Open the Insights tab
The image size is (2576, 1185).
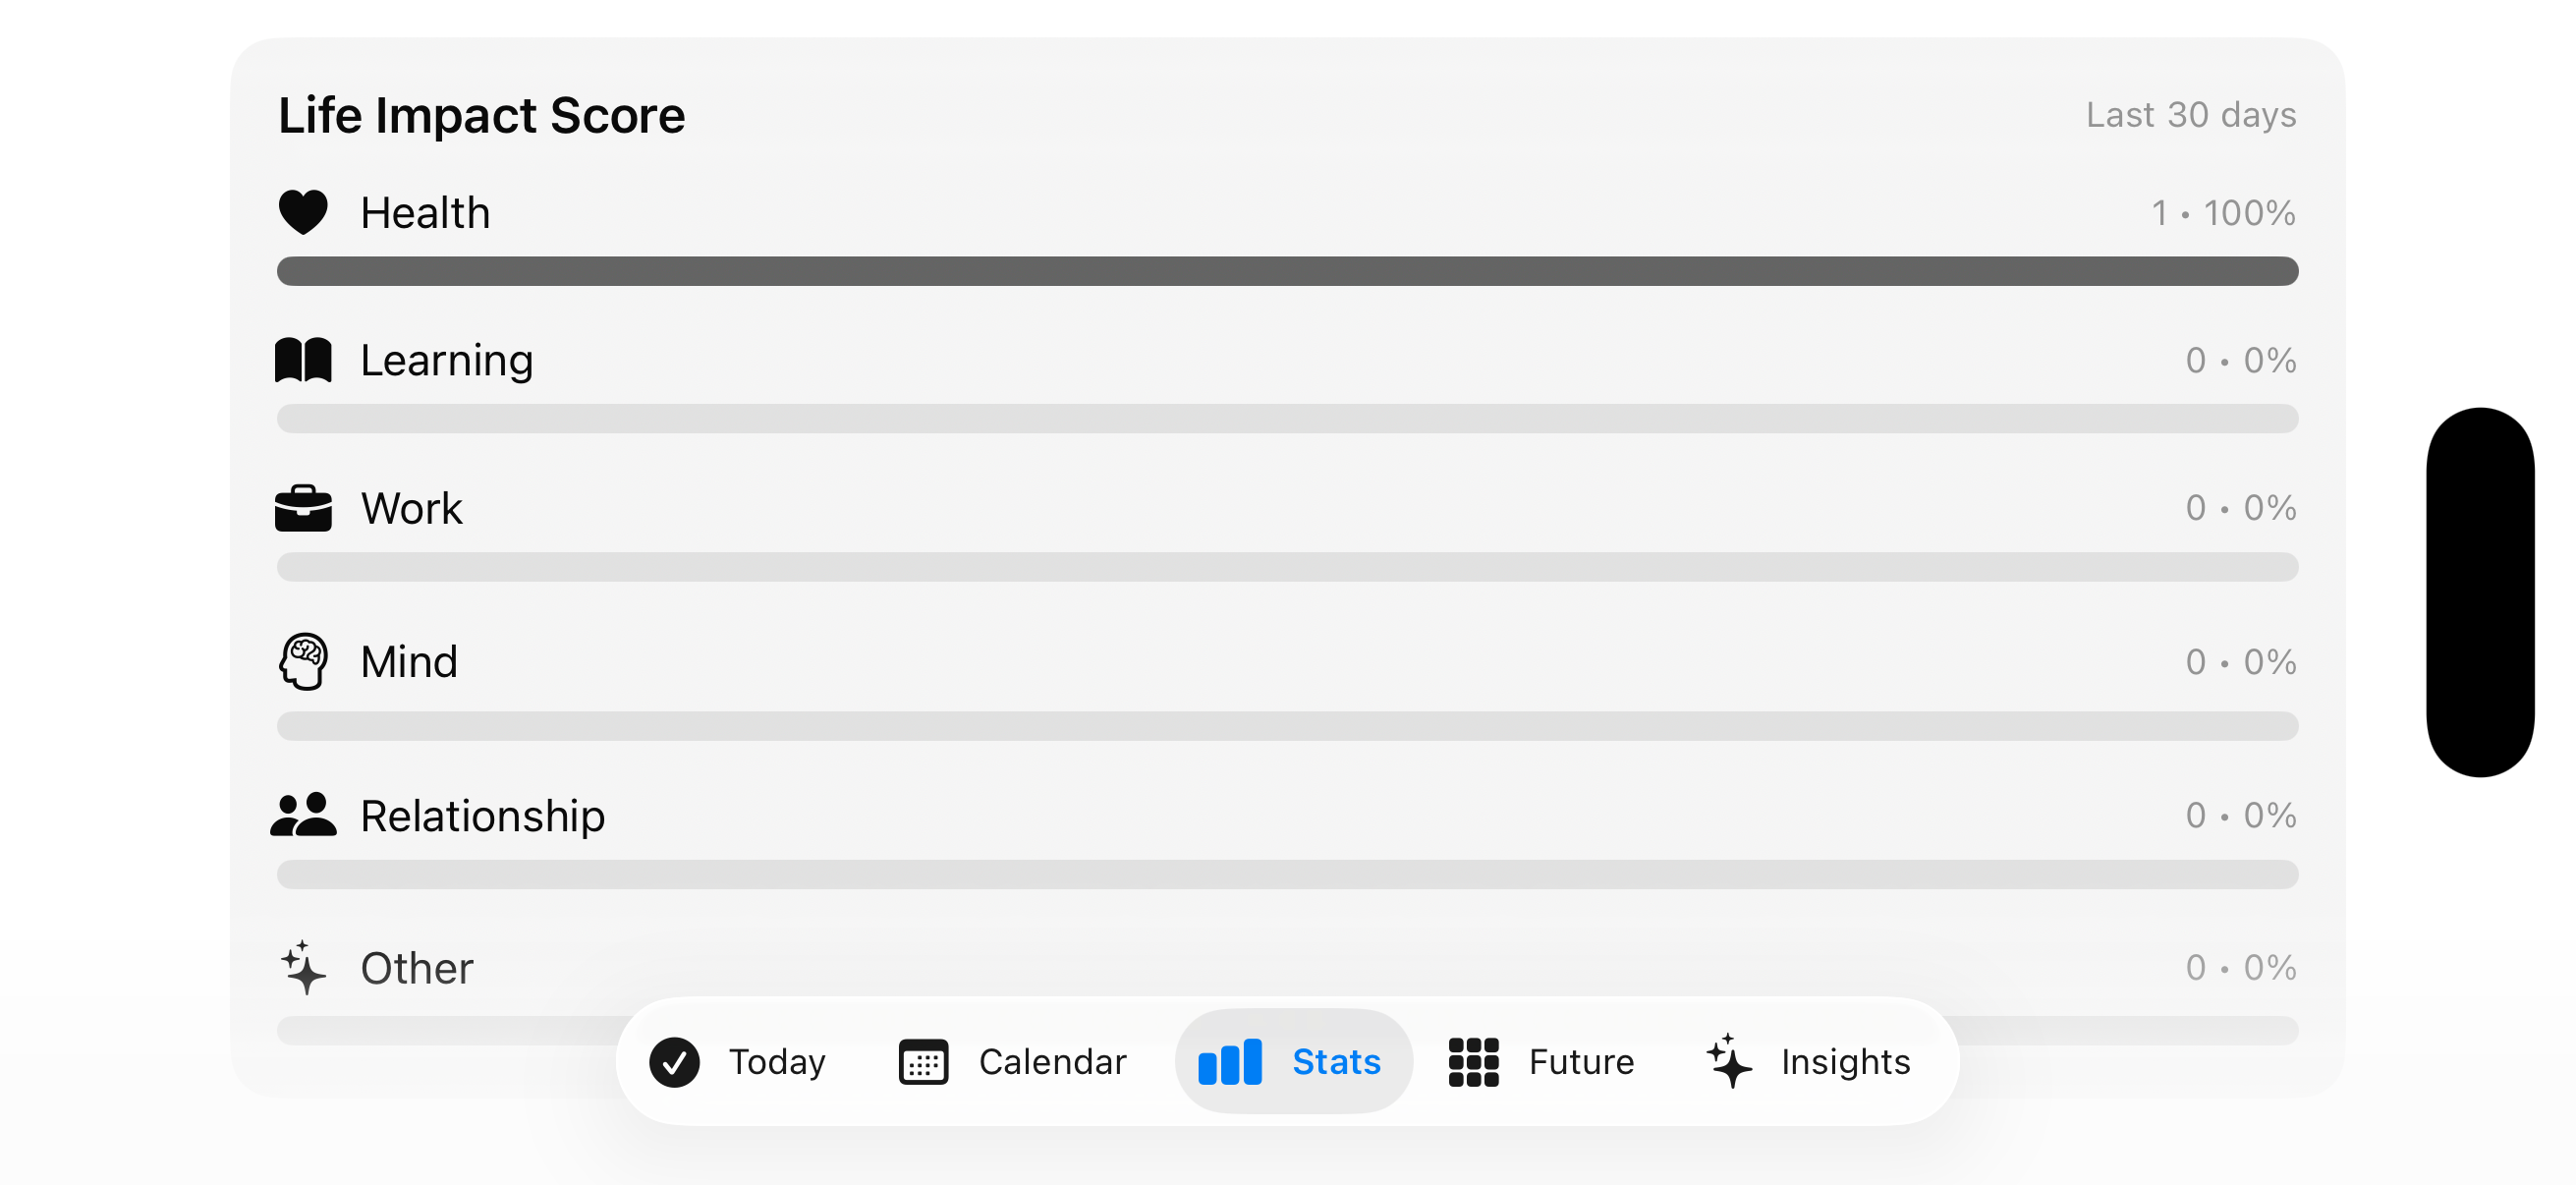[1809, 1061]
